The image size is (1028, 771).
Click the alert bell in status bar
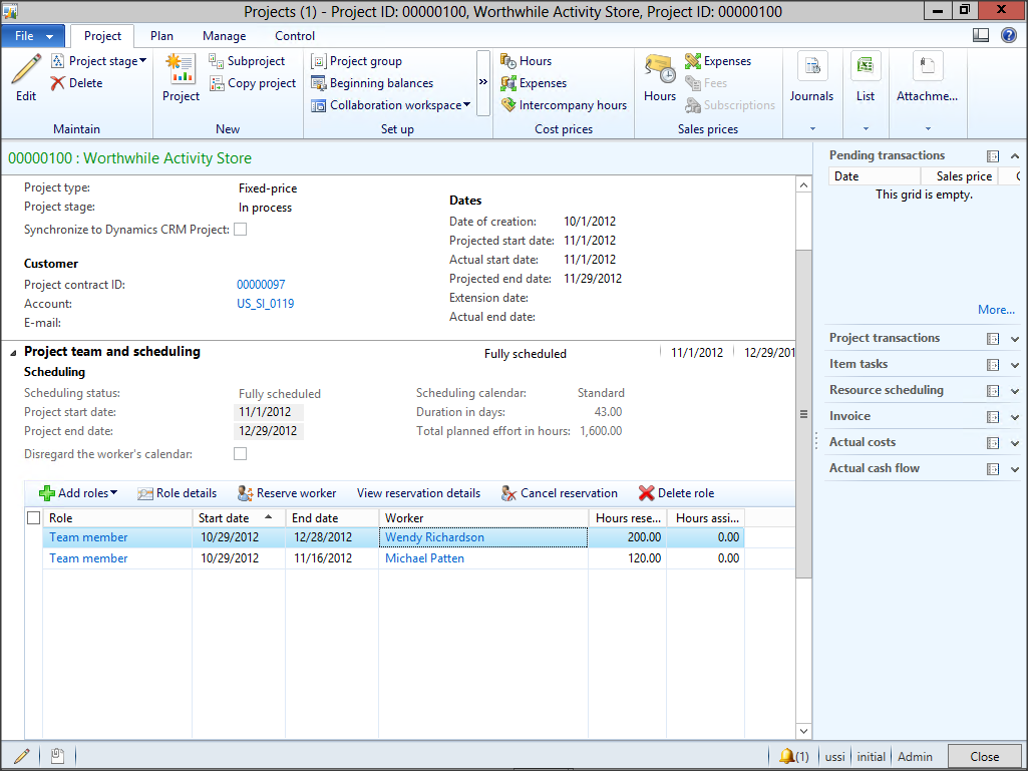coord(787,756)
